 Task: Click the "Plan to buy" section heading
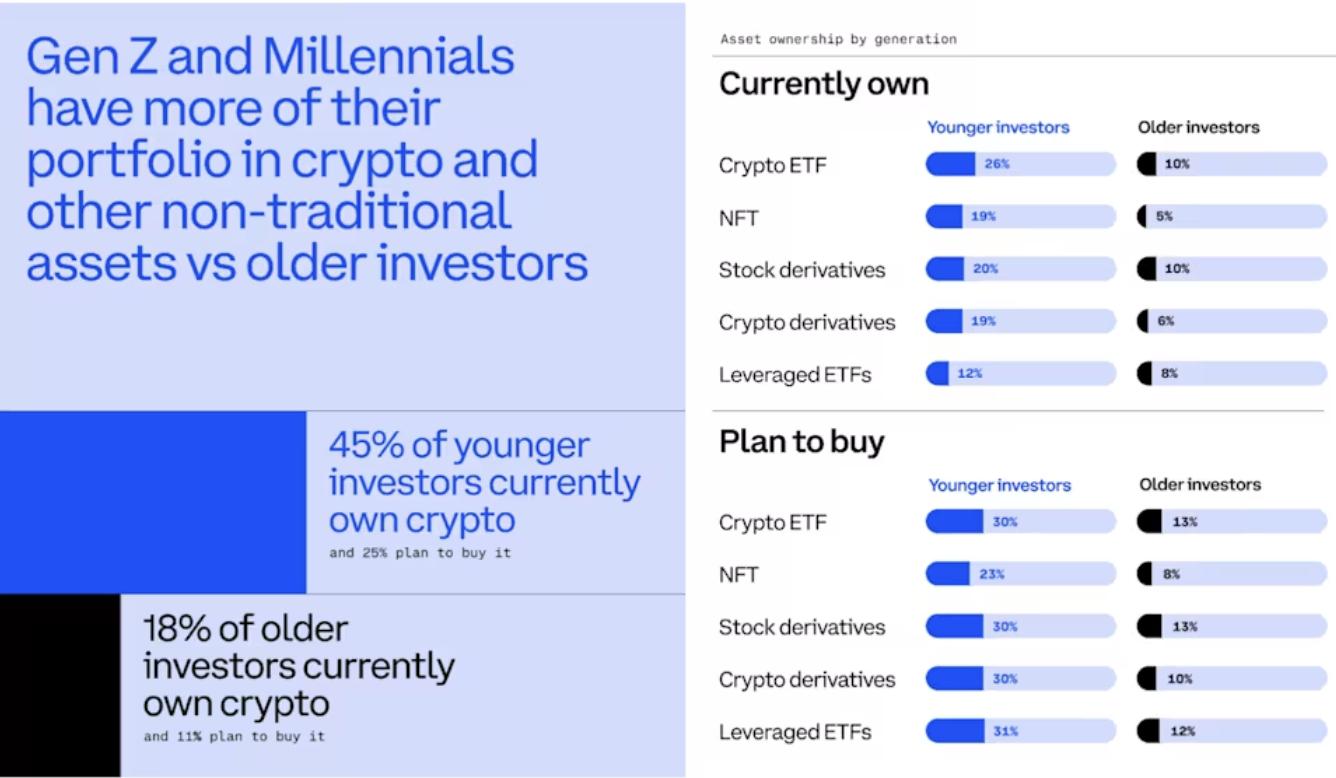click(x=802, y=442)
